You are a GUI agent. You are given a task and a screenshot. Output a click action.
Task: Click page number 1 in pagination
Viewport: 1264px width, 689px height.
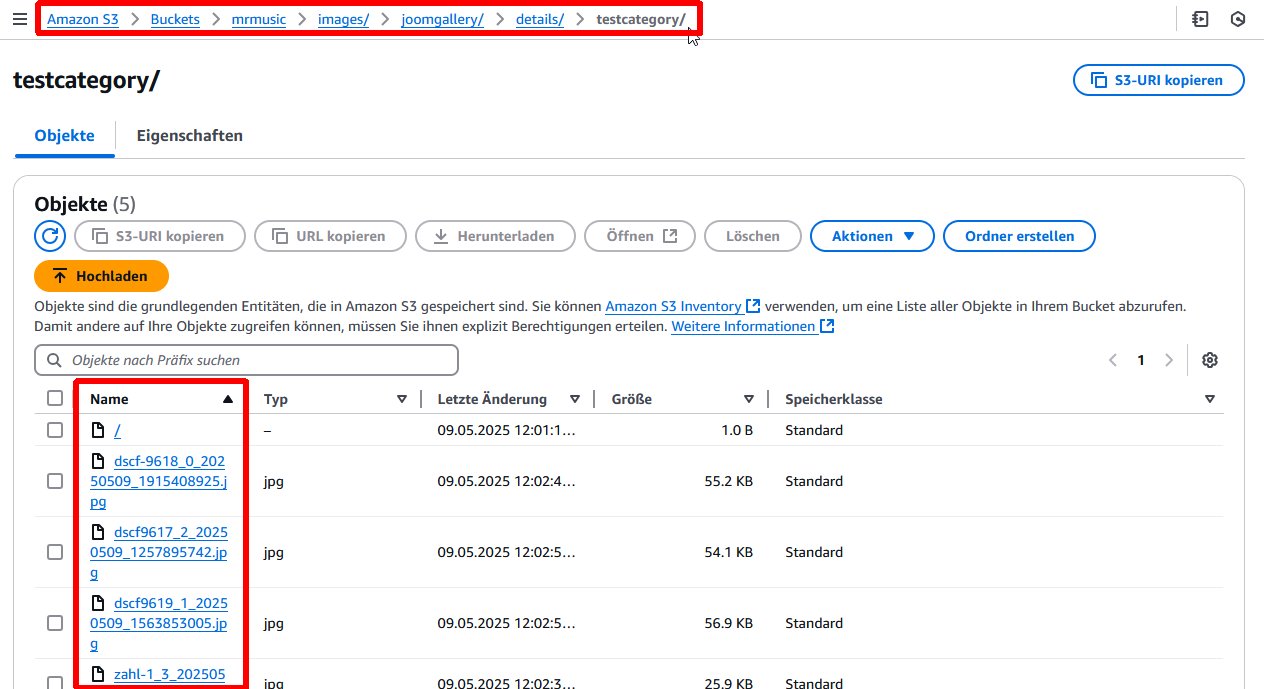(1141, 360)
